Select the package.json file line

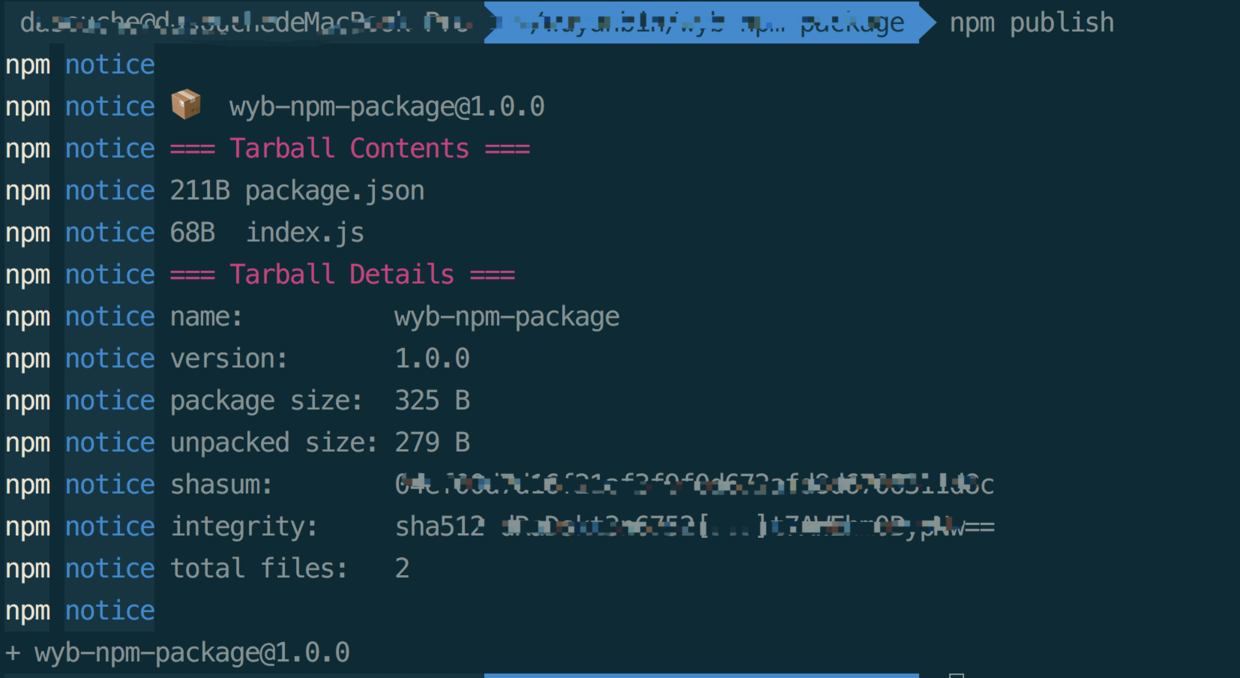297,191
